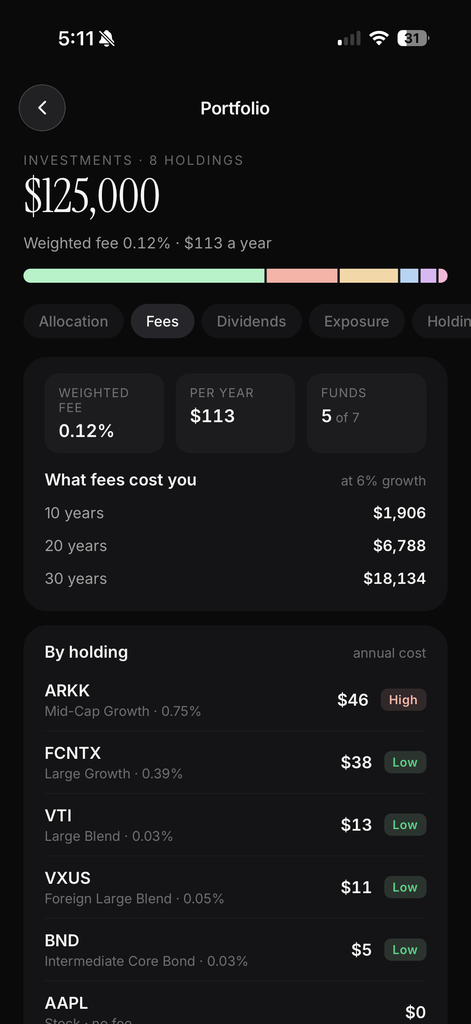Open the FCNTX holding row

(235, 762)
